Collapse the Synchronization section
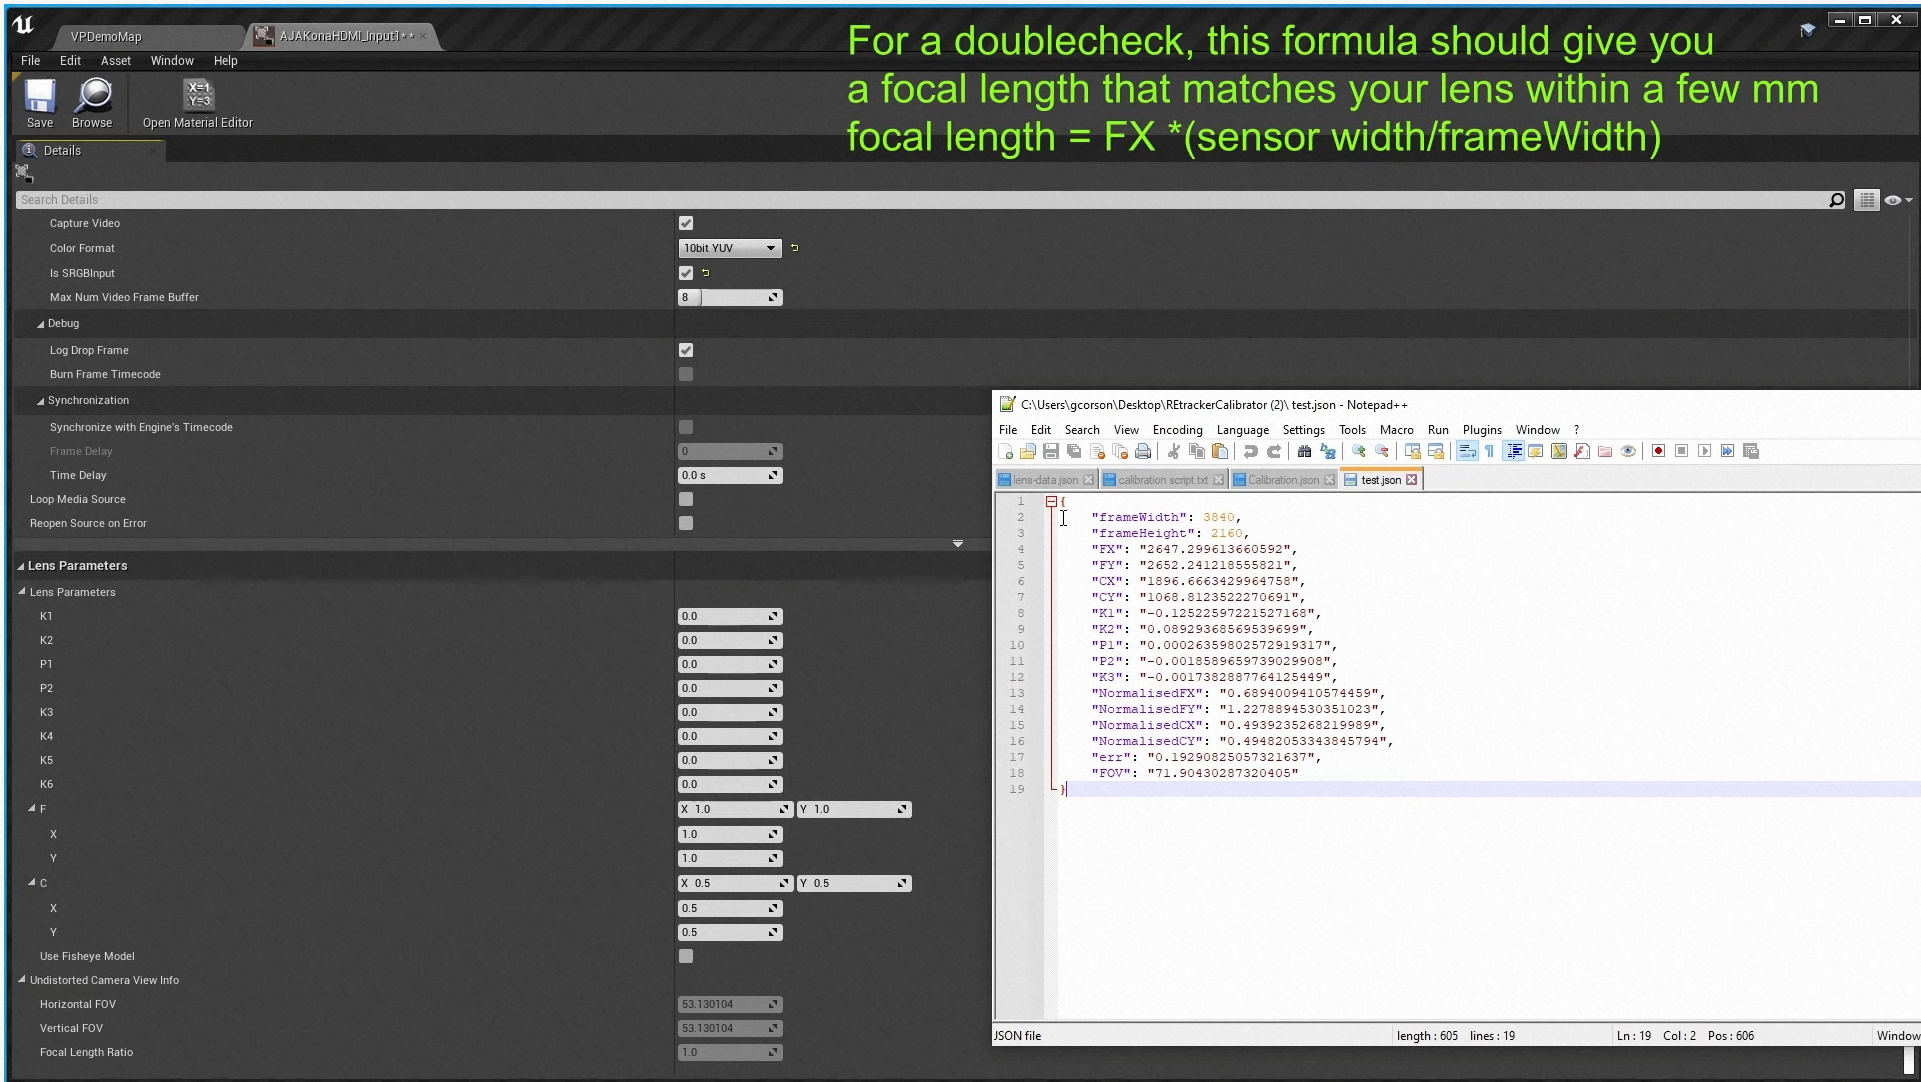 (41, 401)
